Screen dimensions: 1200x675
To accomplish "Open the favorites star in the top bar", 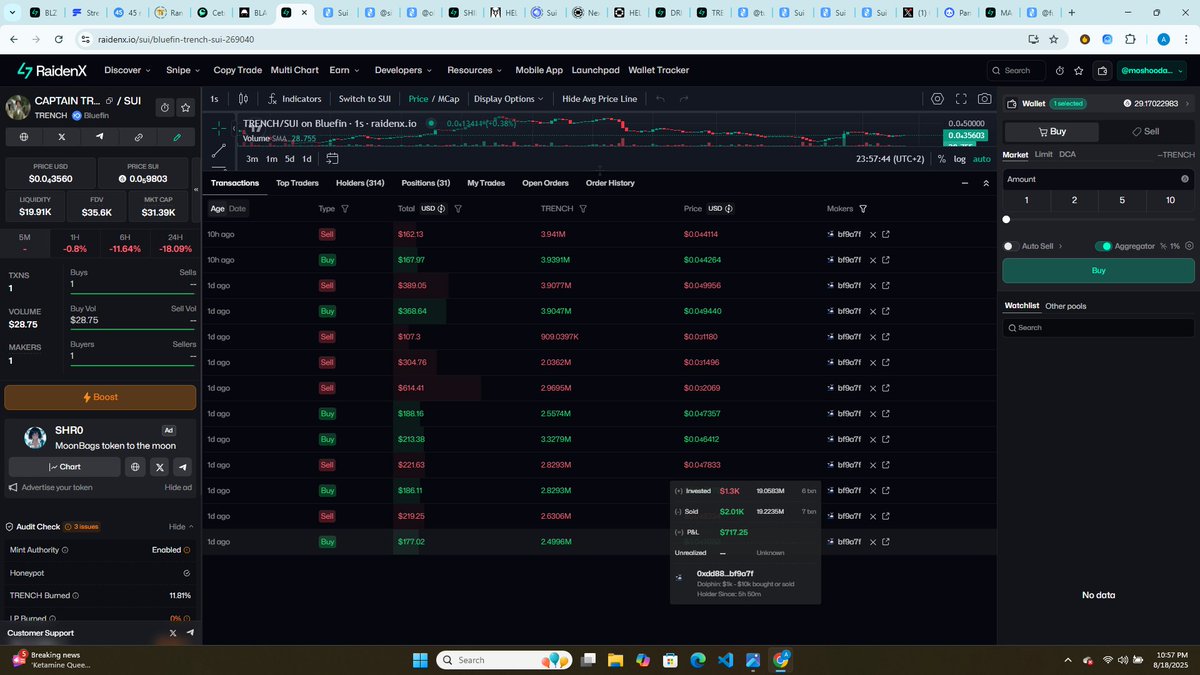I will (1078, 71).
